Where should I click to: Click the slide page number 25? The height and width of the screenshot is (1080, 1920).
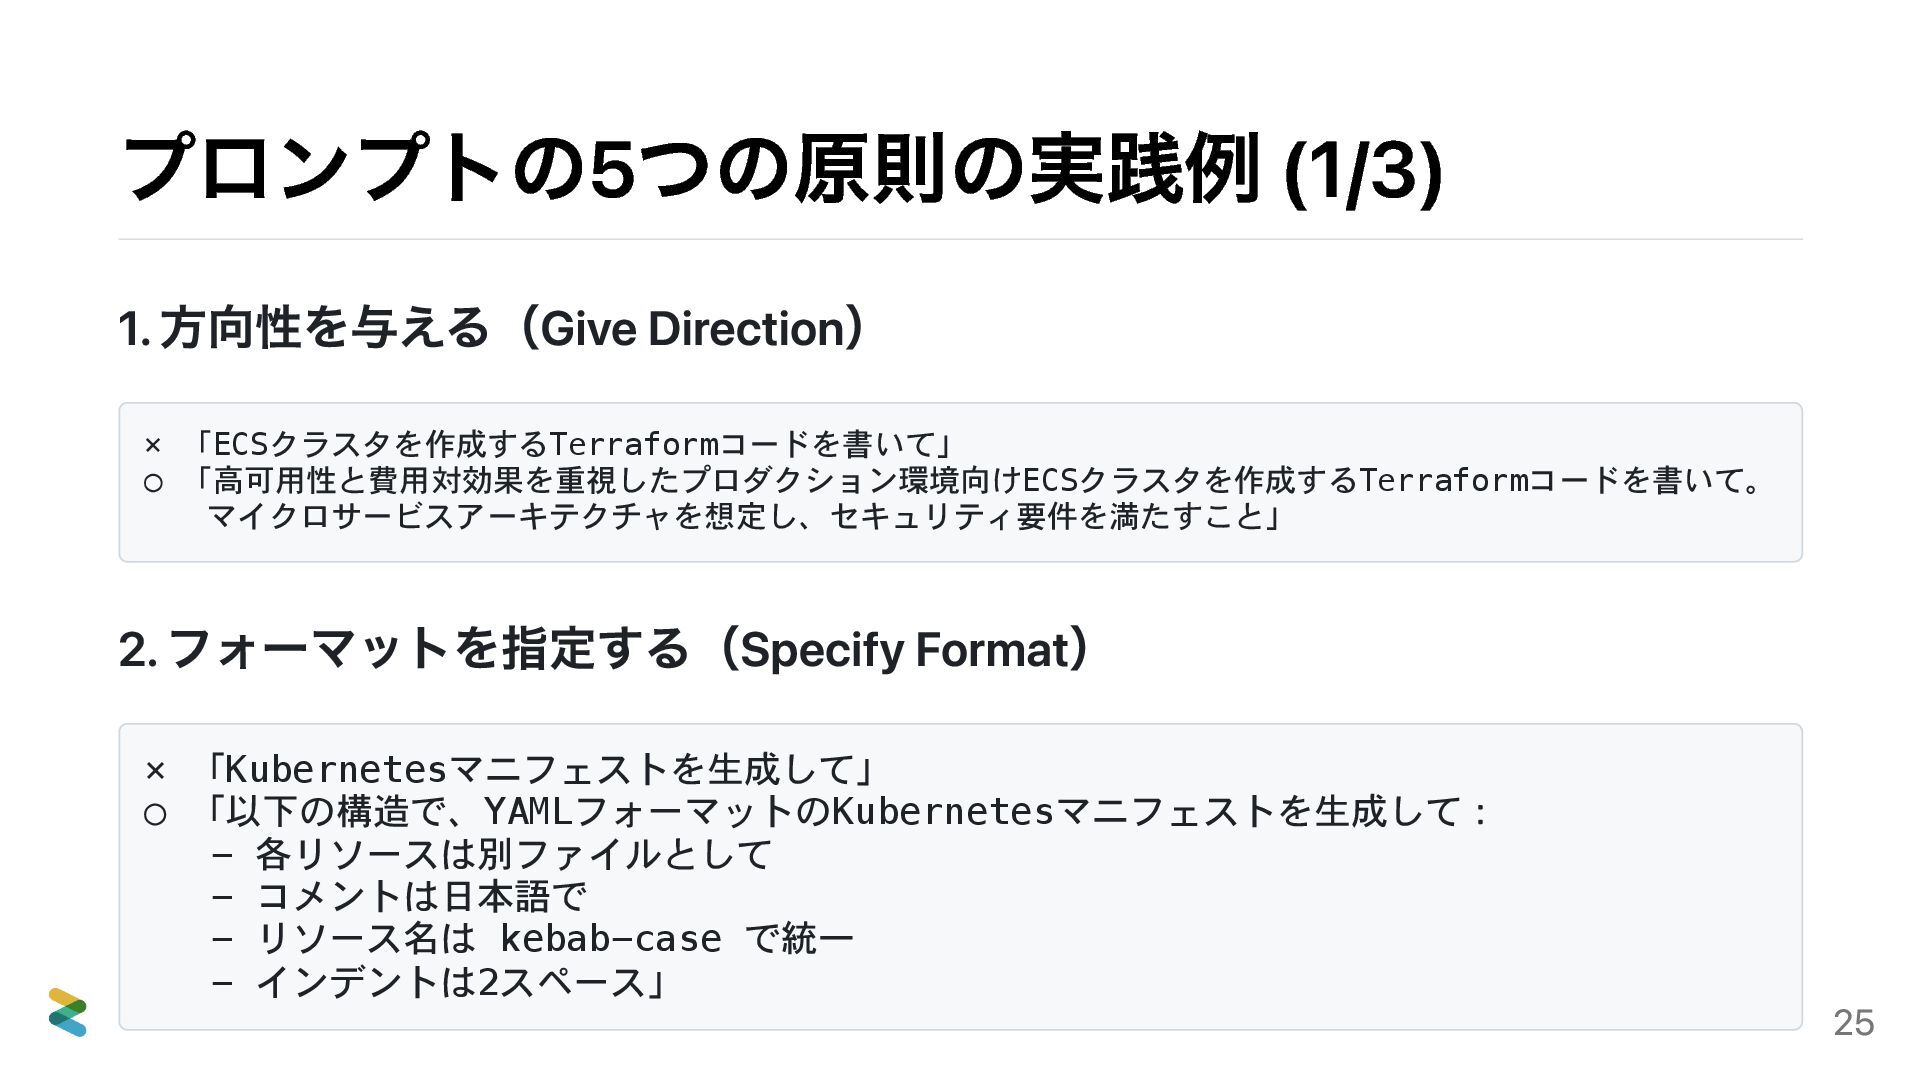point(1853,1023)
